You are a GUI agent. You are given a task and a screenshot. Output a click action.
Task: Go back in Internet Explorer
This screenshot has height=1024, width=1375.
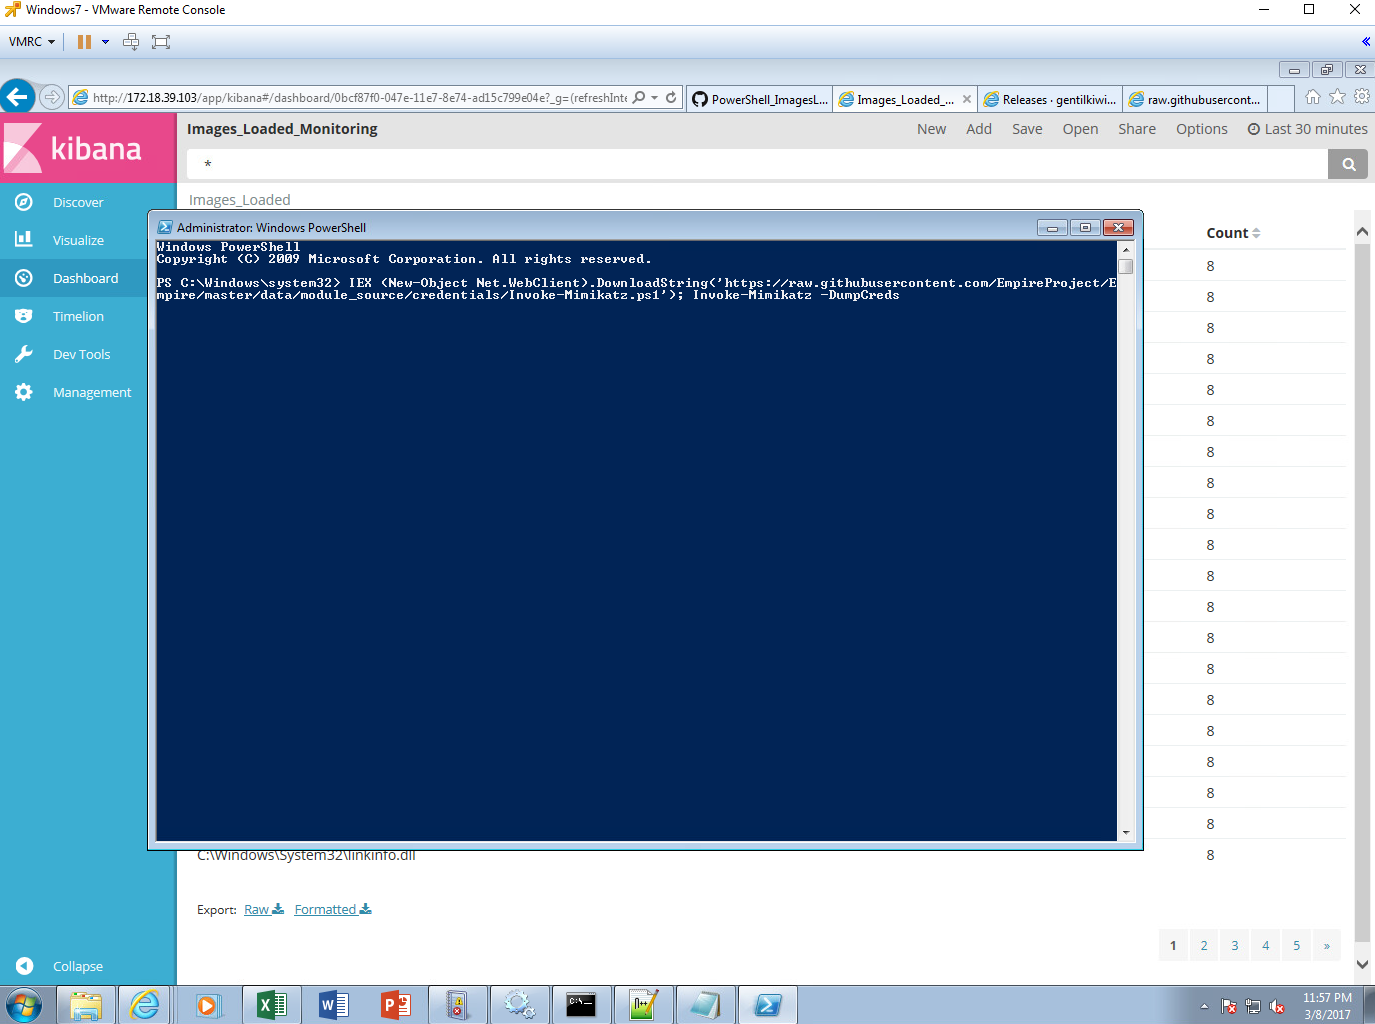(x=18, y=97)
